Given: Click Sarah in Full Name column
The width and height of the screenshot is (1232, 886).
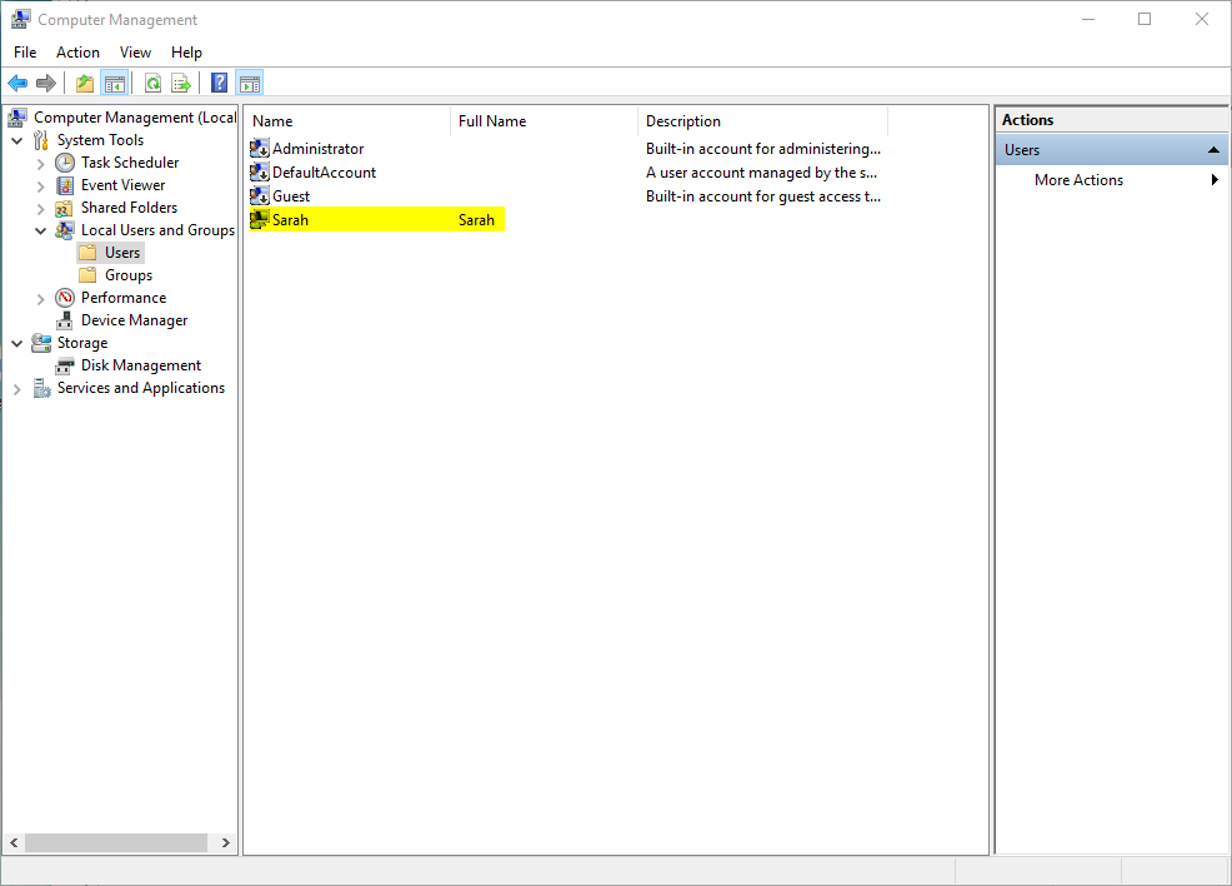Looking at the screenshot, I should pos(476,220).
